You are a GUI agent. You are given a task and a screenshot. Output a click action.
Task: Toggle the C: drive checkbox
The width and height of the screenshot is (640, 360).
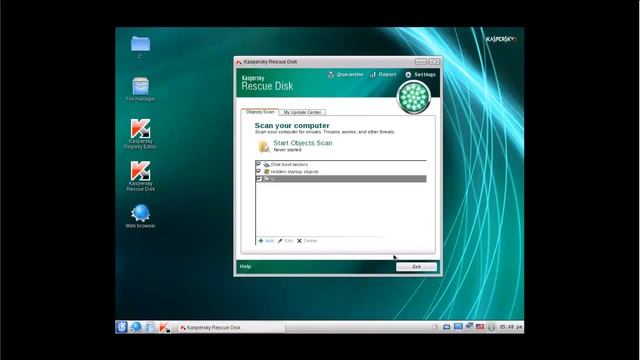click(258, 179)
